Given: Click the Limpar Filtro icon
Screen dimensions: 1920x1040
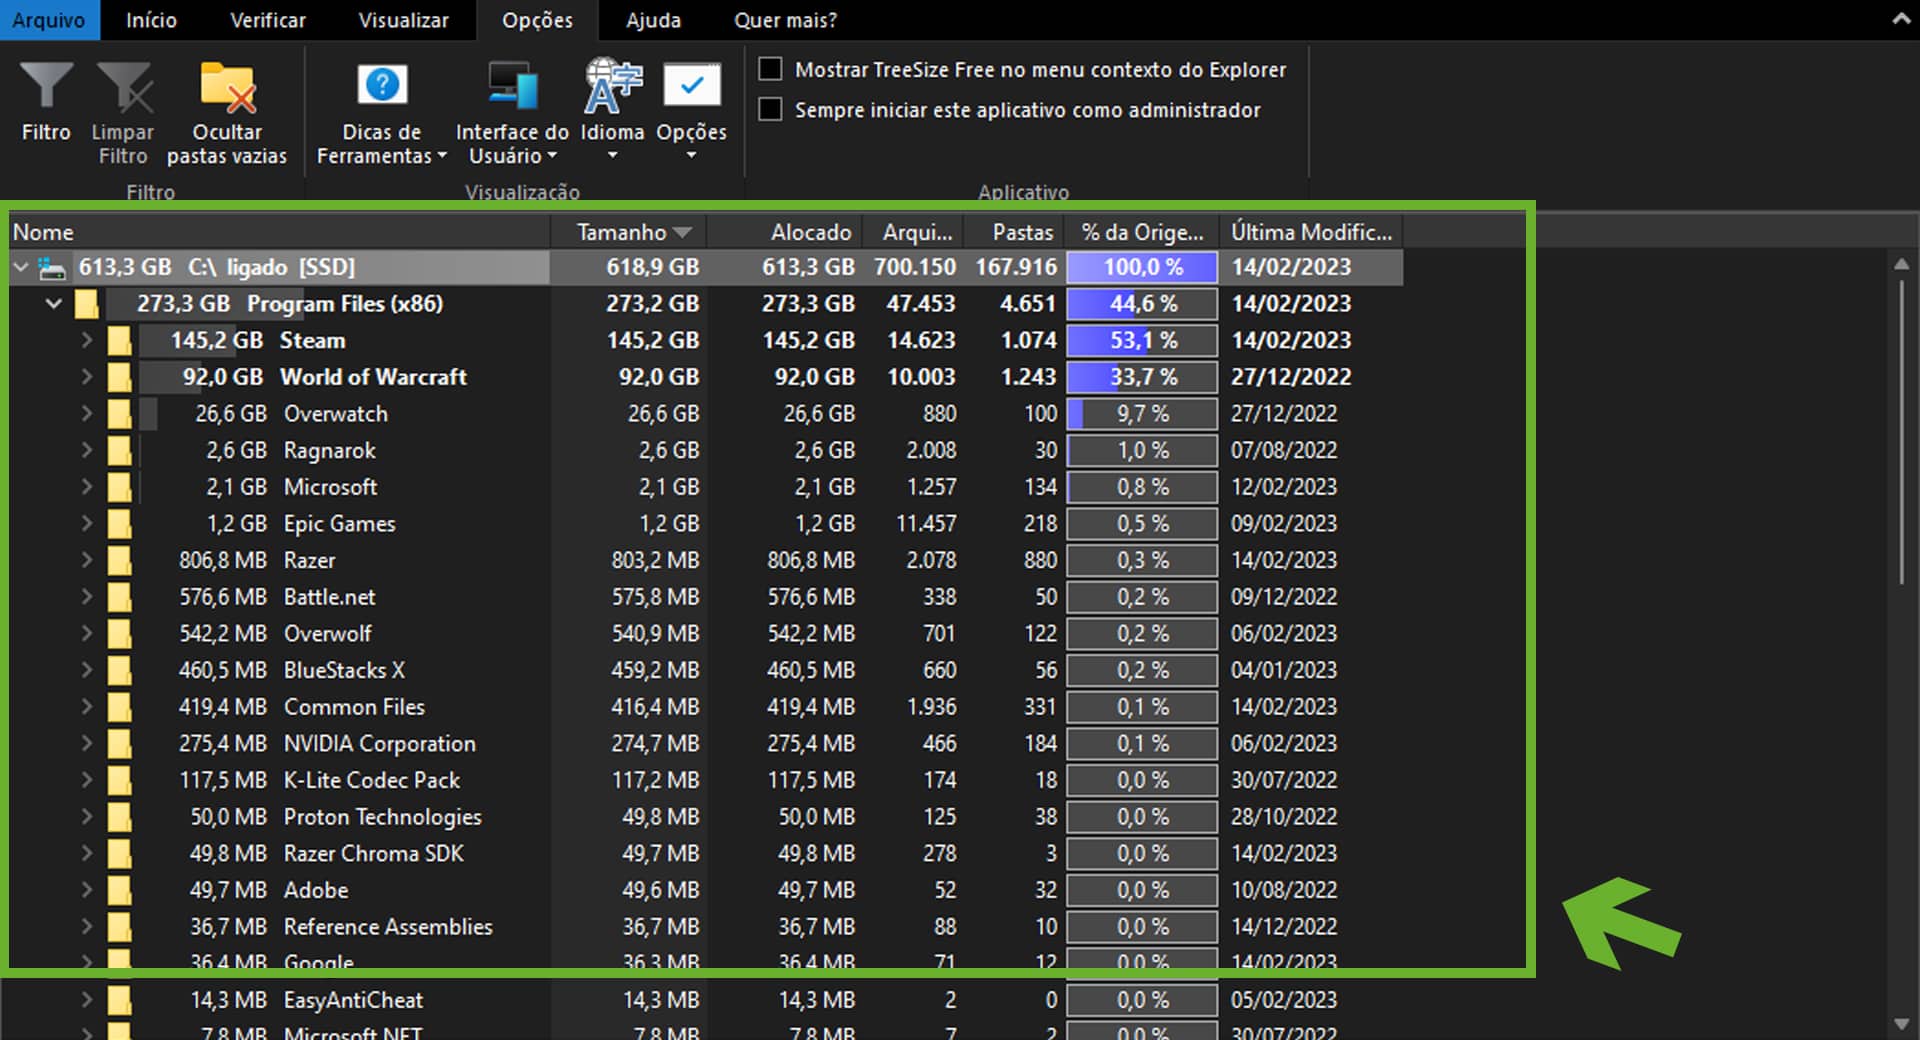Looking at the screenshot, I should click(124, 86).
